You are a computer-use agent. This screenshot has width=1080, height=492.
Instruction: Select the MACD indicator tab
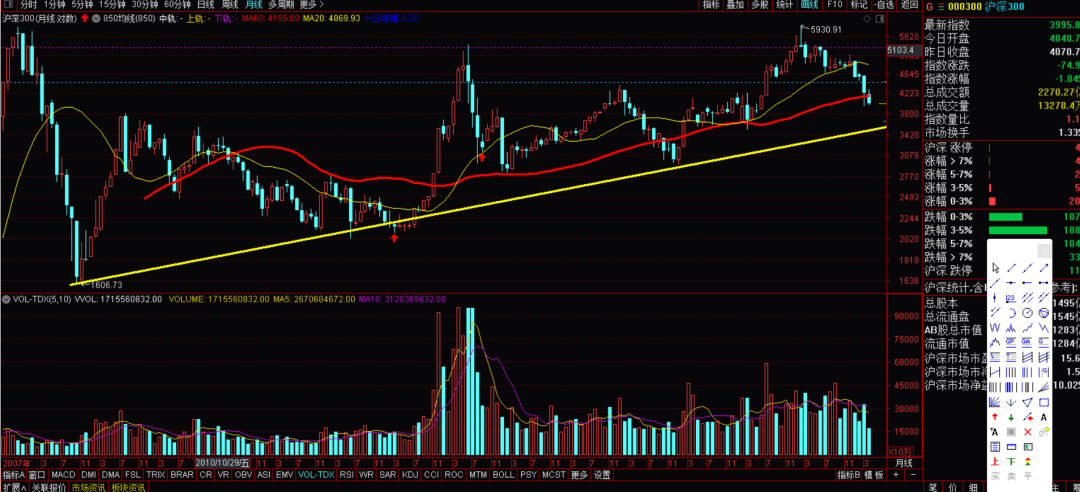click(63, 475)
